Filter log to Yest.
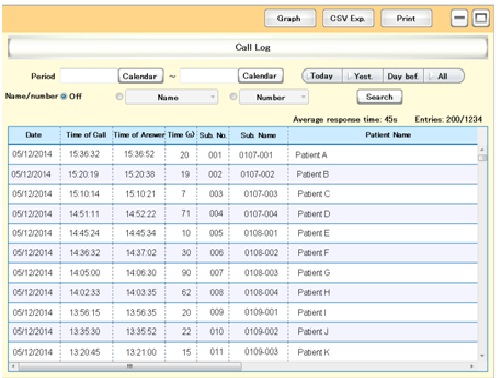 point(363,76)
